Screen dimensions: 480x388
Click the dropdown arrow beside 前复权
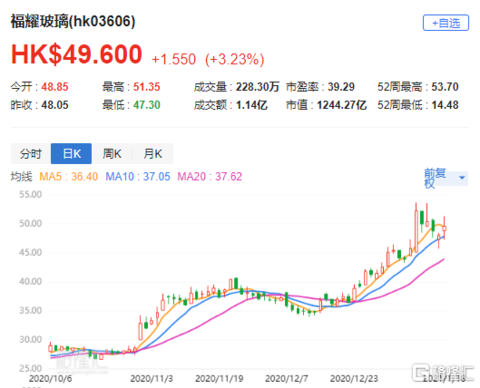[462, 178]
